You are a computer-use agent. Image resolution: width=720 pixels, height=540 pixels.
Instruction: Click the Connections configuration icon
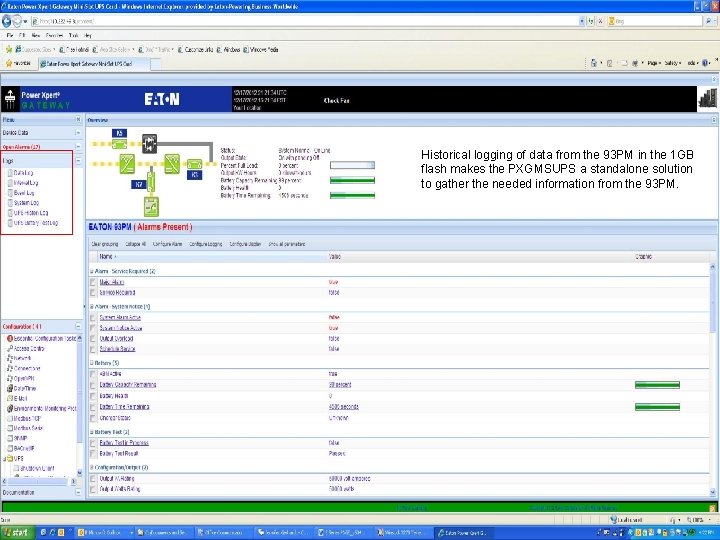coord(10,368)
